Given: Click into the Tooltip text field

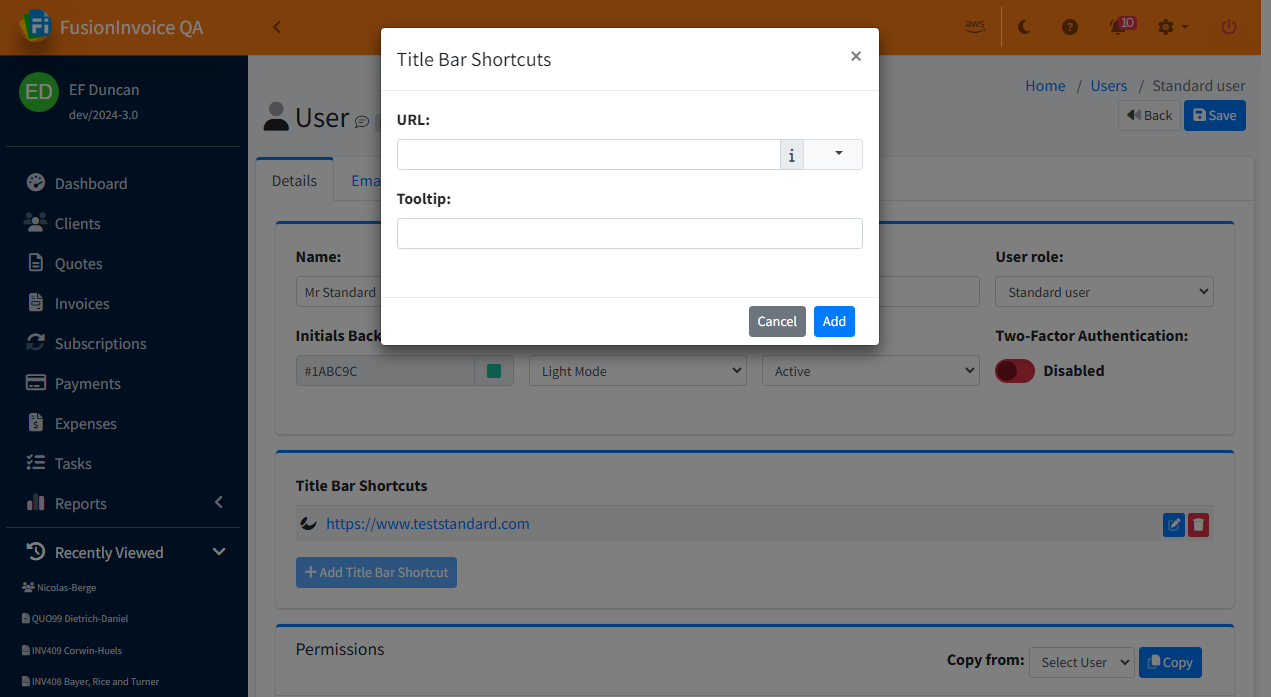Looking at the screenshot, I should (x=629, y=233).
